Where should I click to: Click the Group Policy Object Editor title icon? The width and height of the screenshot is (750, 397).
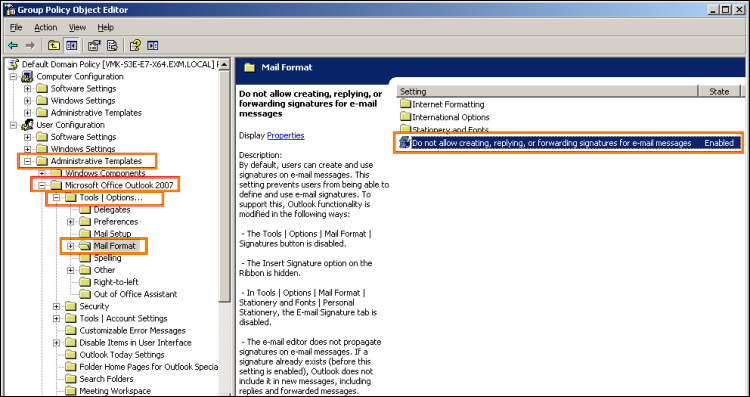click(x=11, y=10)
